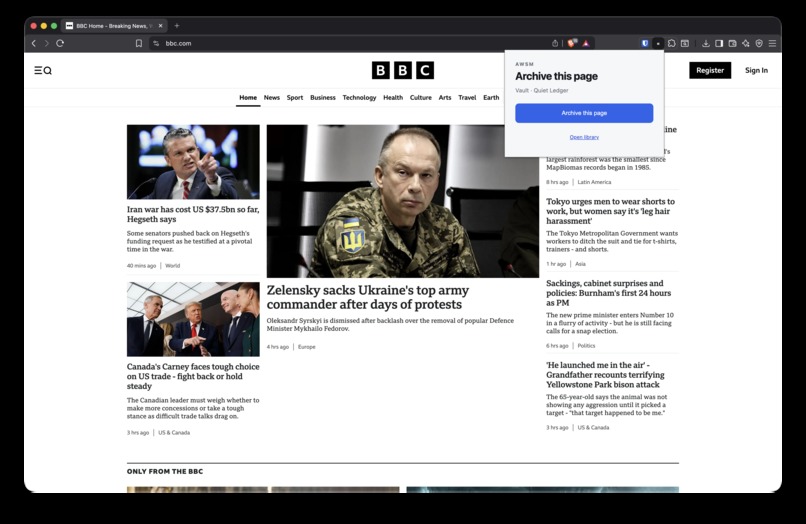Open Leo AI sparkle icon

point(746,43)
